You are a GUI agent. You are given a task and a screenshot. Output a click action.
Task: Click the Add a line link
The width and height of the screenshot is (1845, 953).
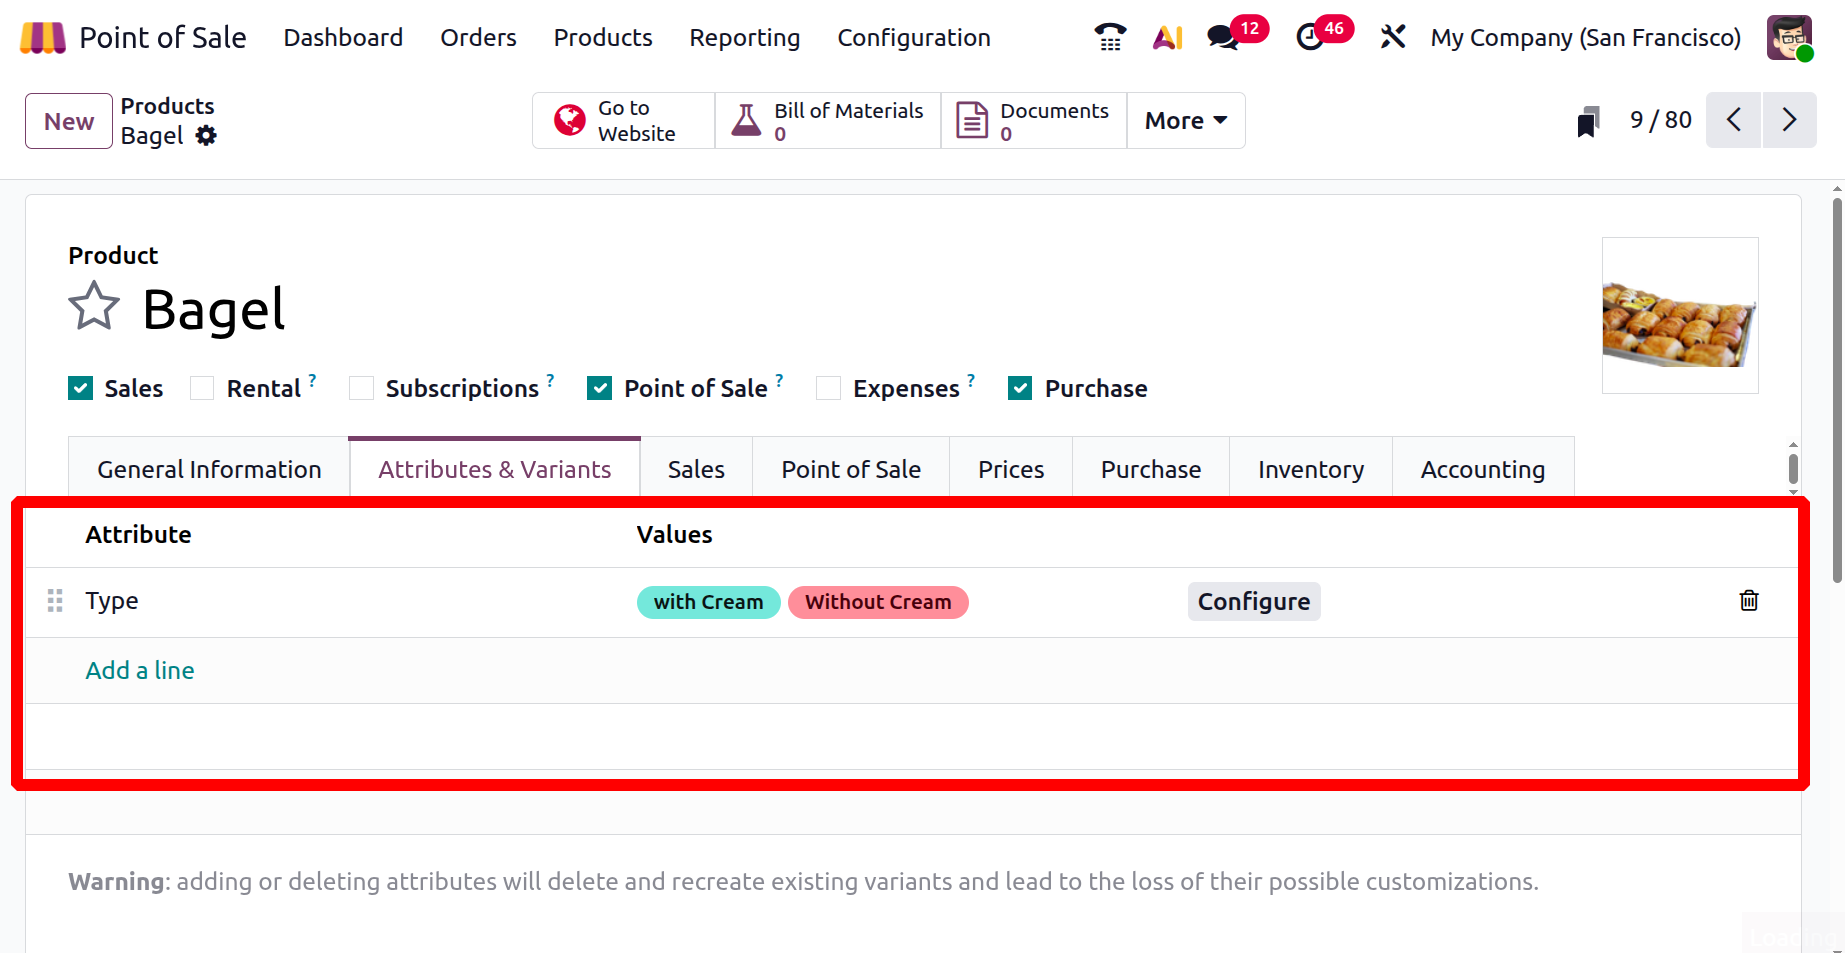pos(140,671)
